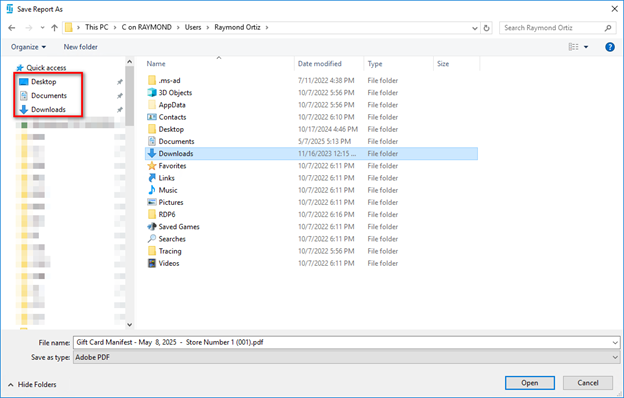The height and width of the screenshot is (398, 624).
Task: Go up one folder level arrow
Action: tap(55, 27)
